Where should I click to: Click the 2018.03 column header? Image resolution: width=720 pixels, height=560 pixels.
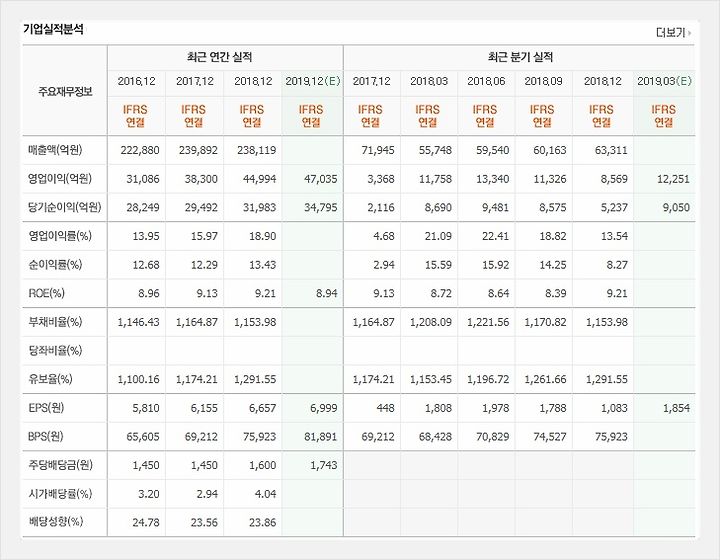point(429,81)
